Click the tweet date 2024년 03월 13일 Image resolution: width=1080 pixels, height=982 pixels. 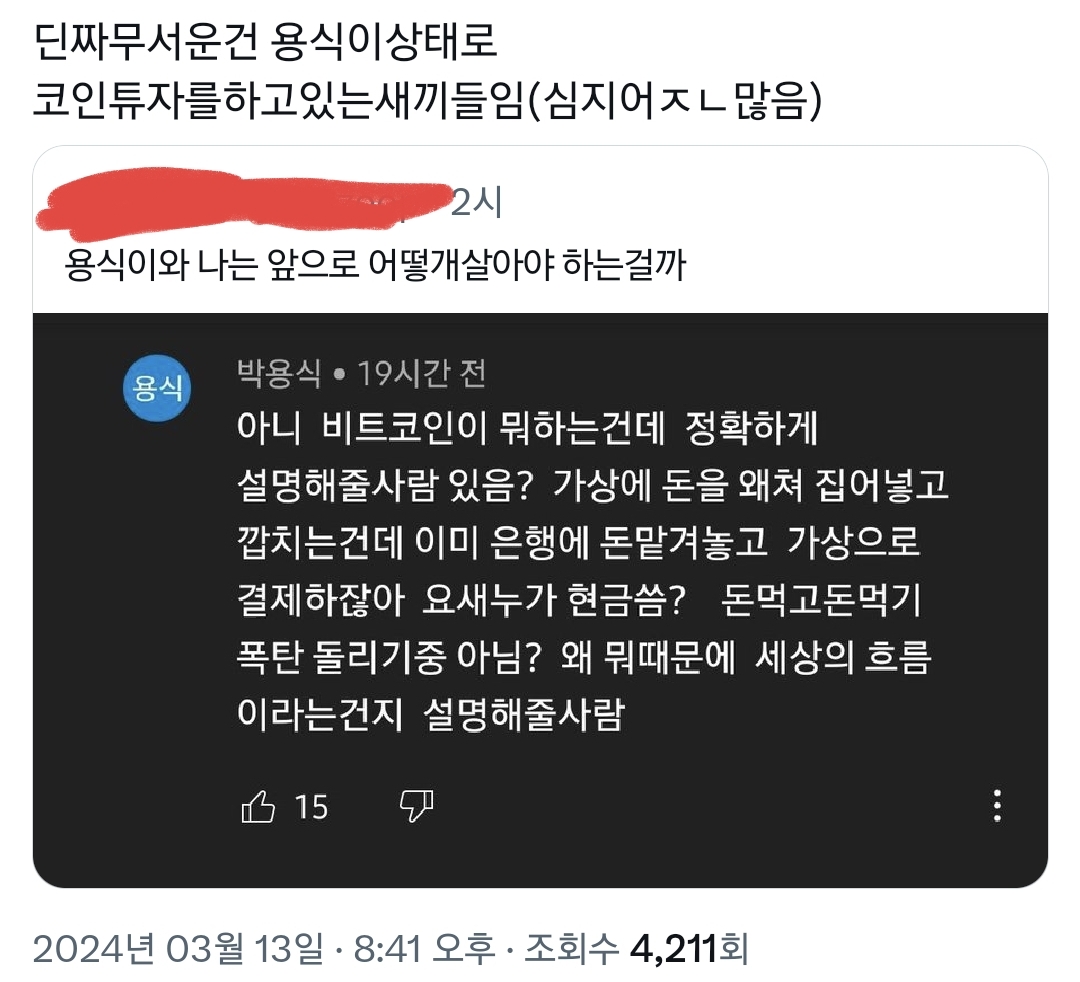coord(178,950)
